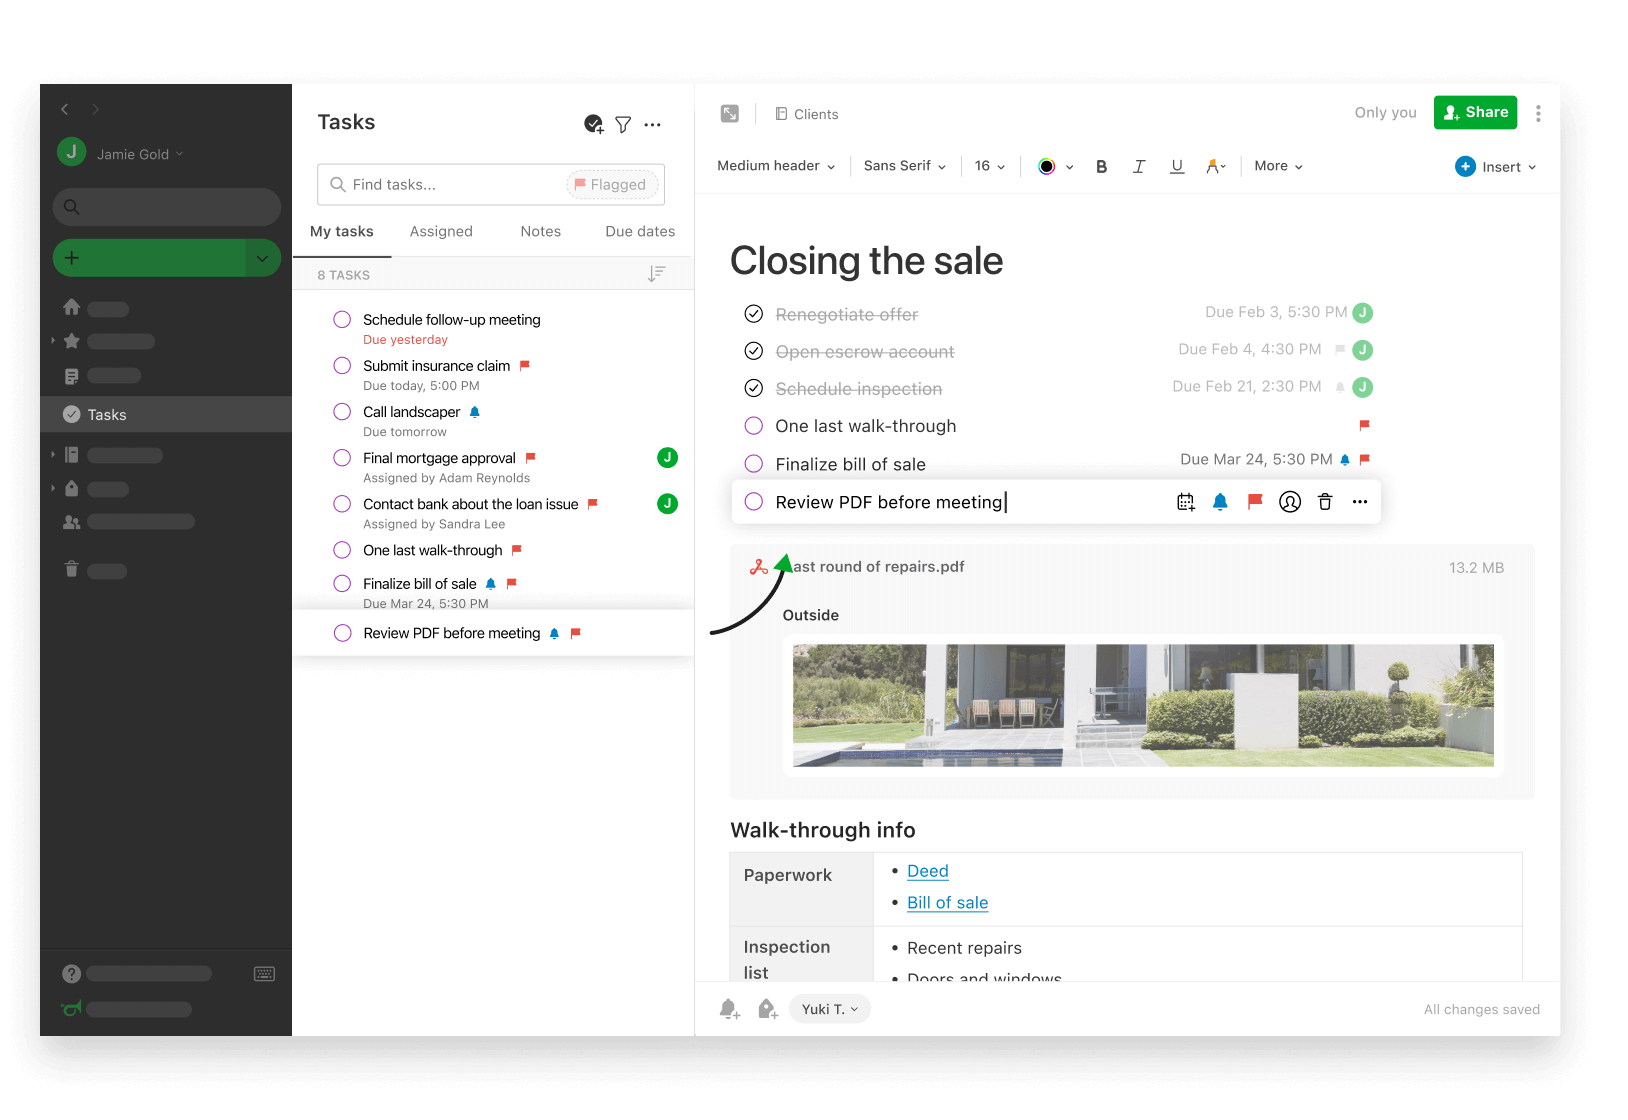The height and width of the screenshot is (1120, 1628).
Task: Click the add reminder bell in note footer
Action: click(730, 1009)
